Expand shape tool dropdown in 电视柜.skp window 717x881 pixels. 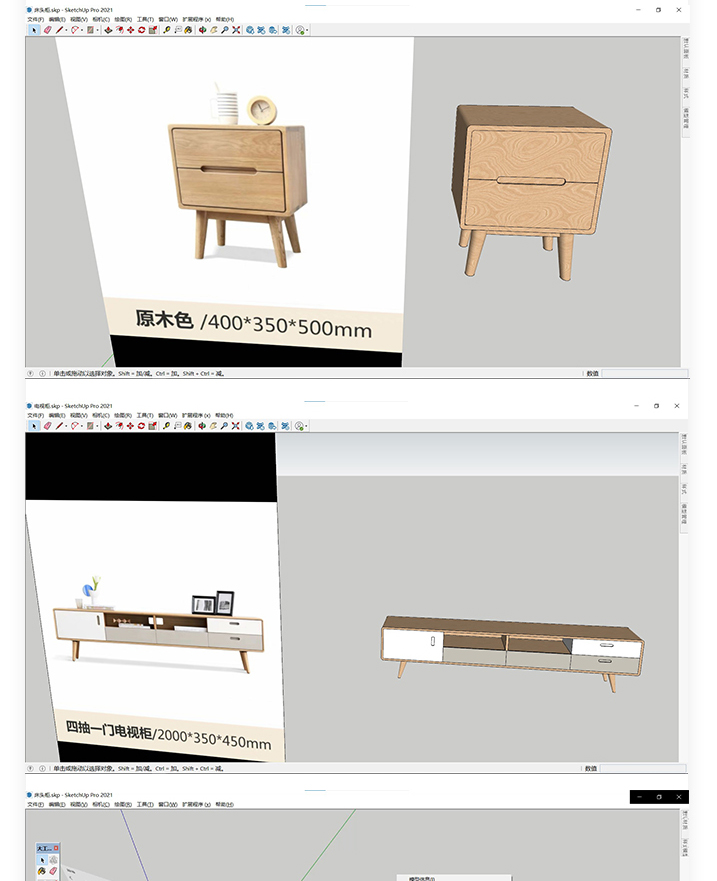click(x=98, y=426)
